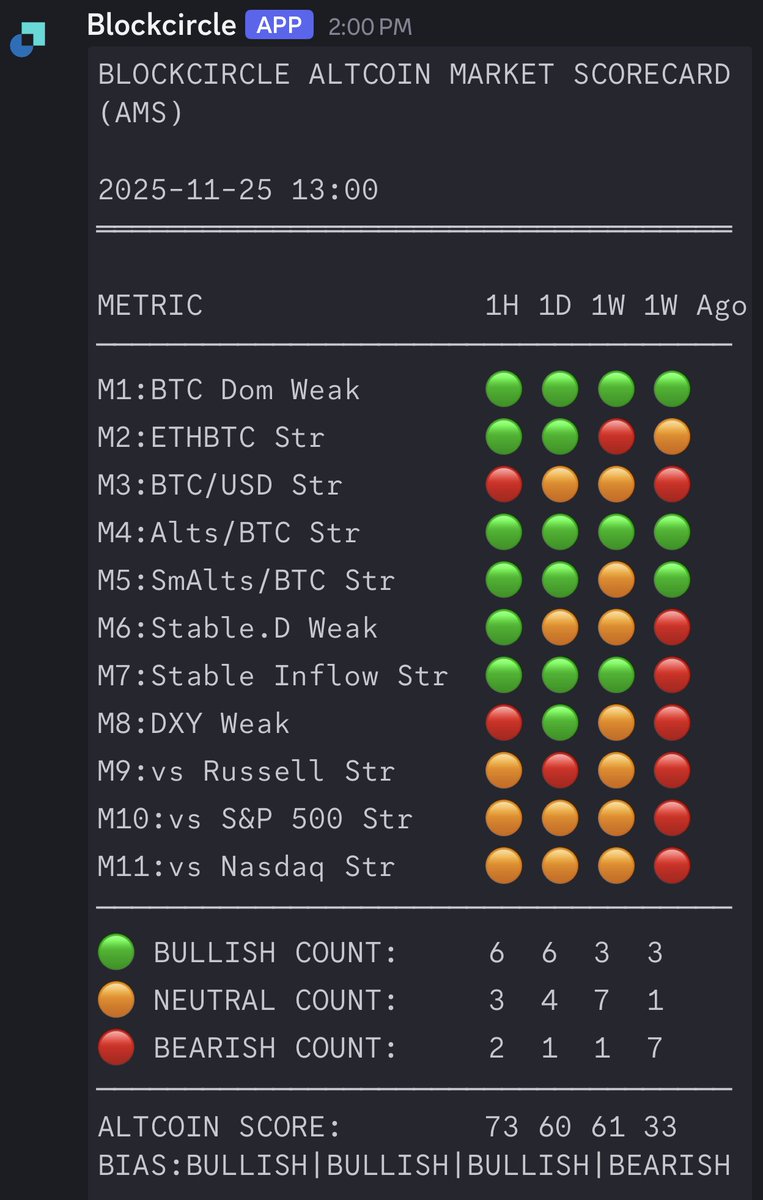Click the ALTCOIN SCORE label
Image resolution: width=763 pixels, height=1200 pixels.
(220, 1128)
